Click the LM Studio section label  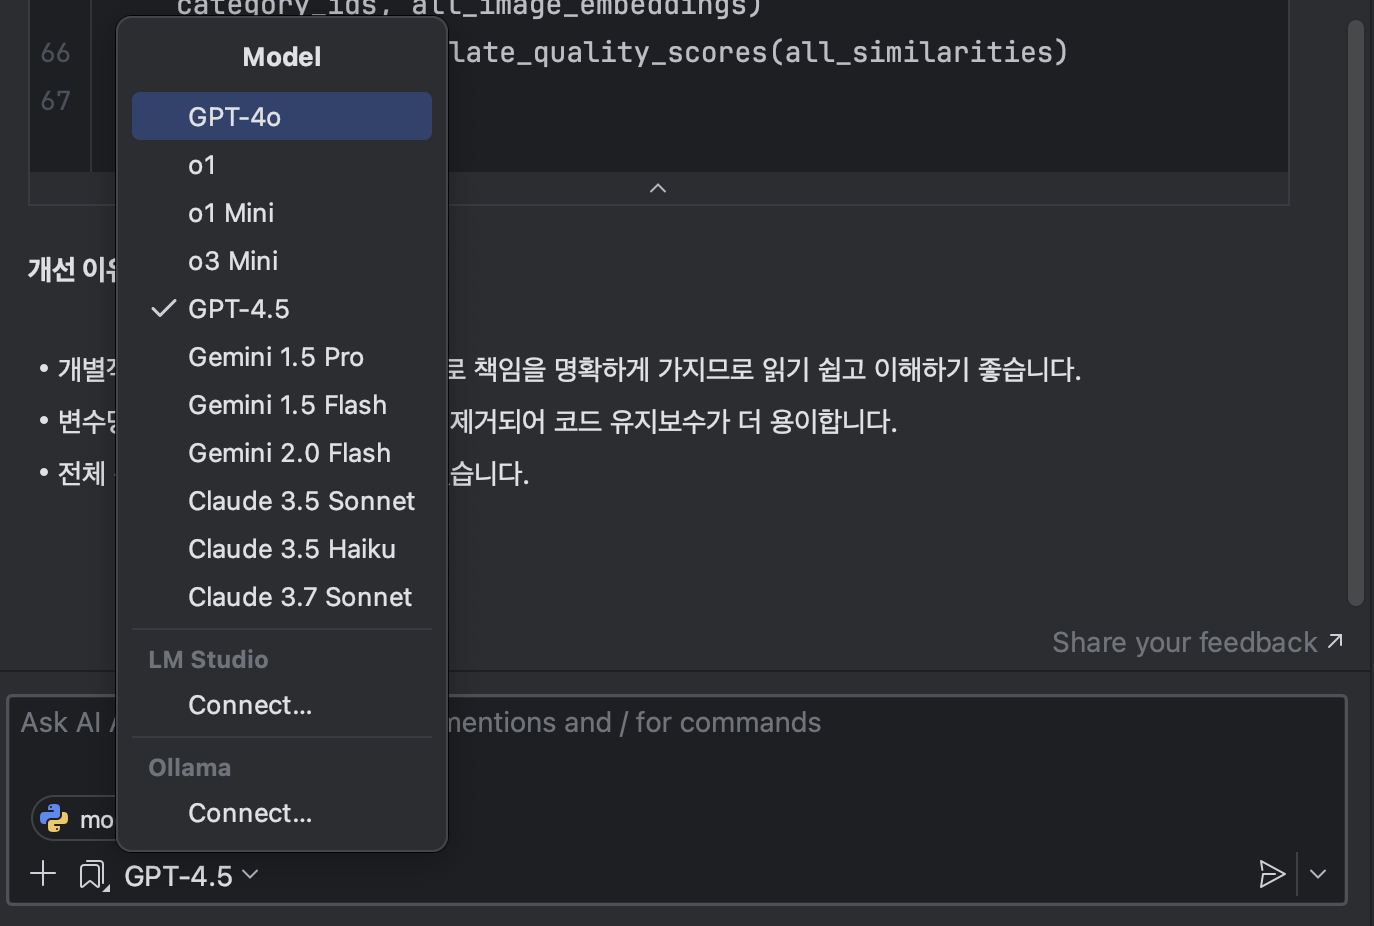208,659
